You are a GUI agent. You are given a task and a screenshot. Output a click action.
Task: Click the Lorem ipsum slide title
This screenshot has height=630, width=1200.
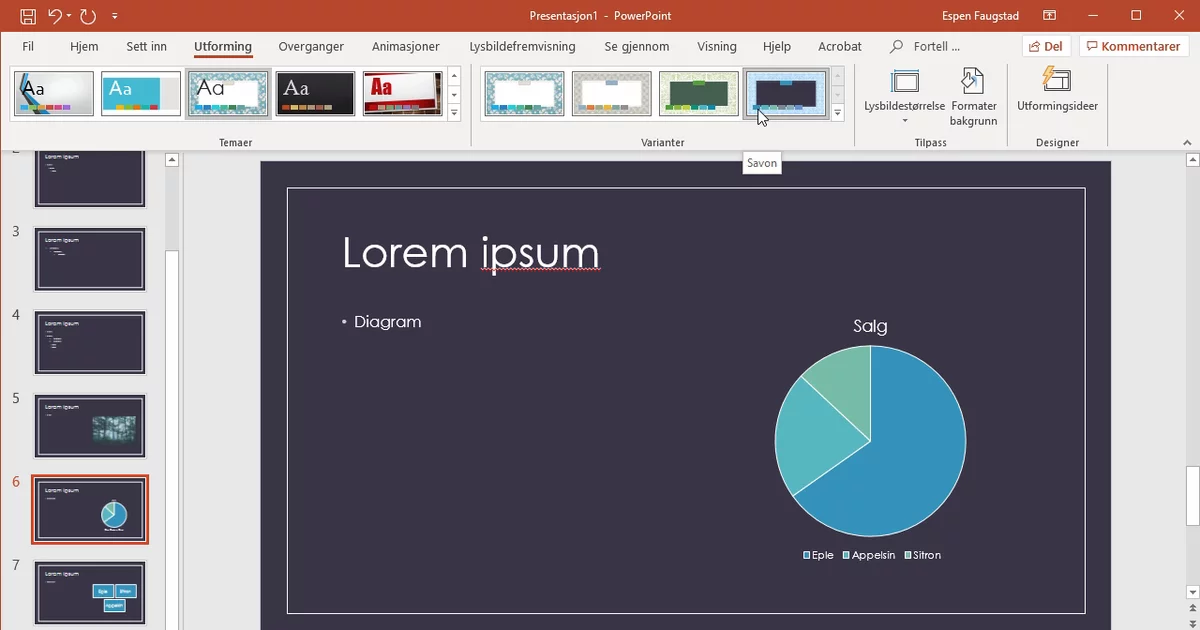pyautogui.click(x=471, y=252)
